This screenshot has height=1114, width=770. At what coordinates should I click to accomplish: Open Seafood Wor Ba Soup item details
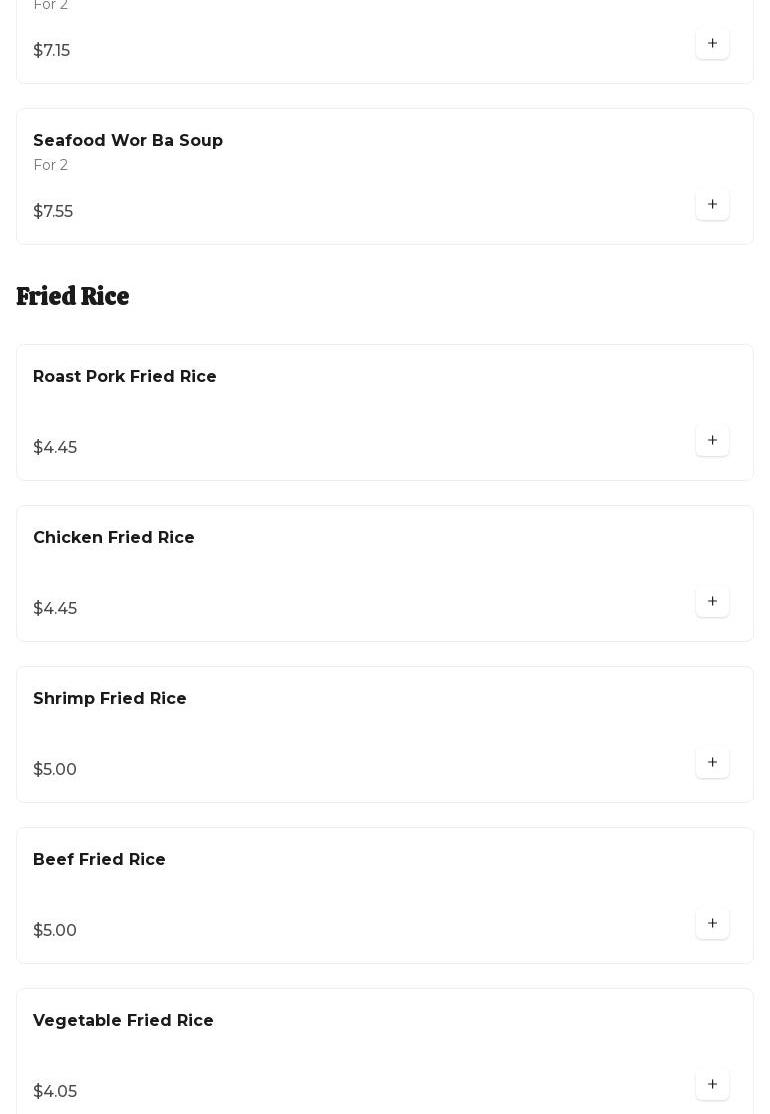(x=128, y=141)
